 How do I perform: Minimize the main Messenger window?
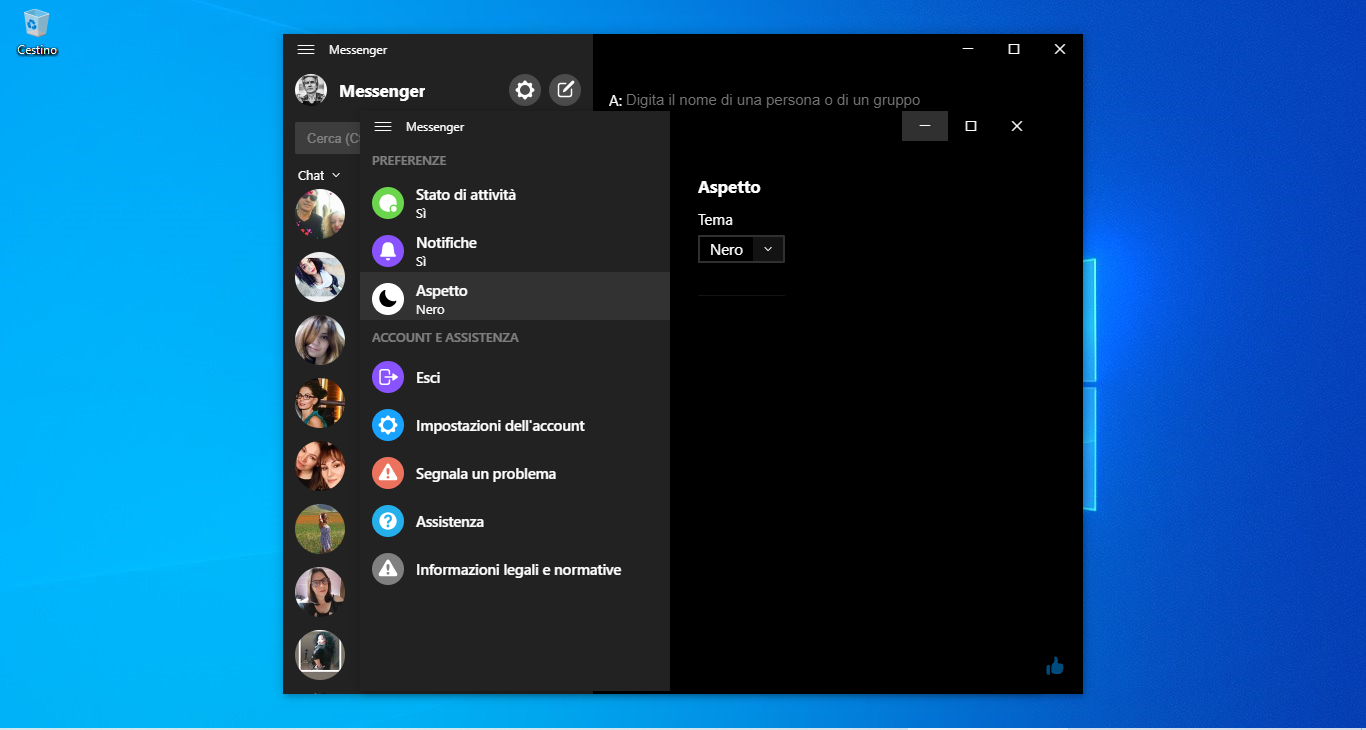(968, 49)
